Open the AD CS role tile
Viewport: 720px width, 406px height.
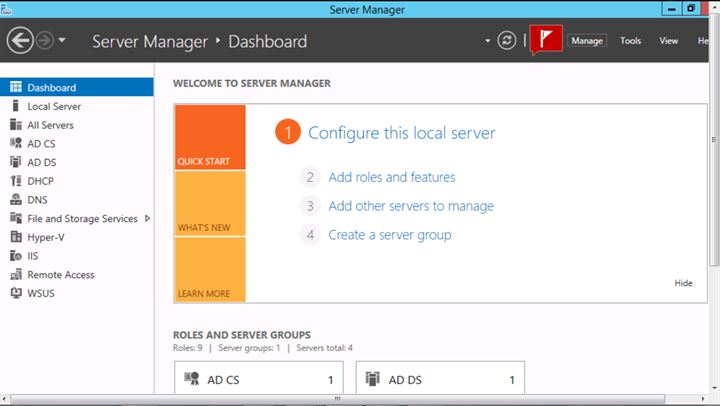tap(258, 380)
